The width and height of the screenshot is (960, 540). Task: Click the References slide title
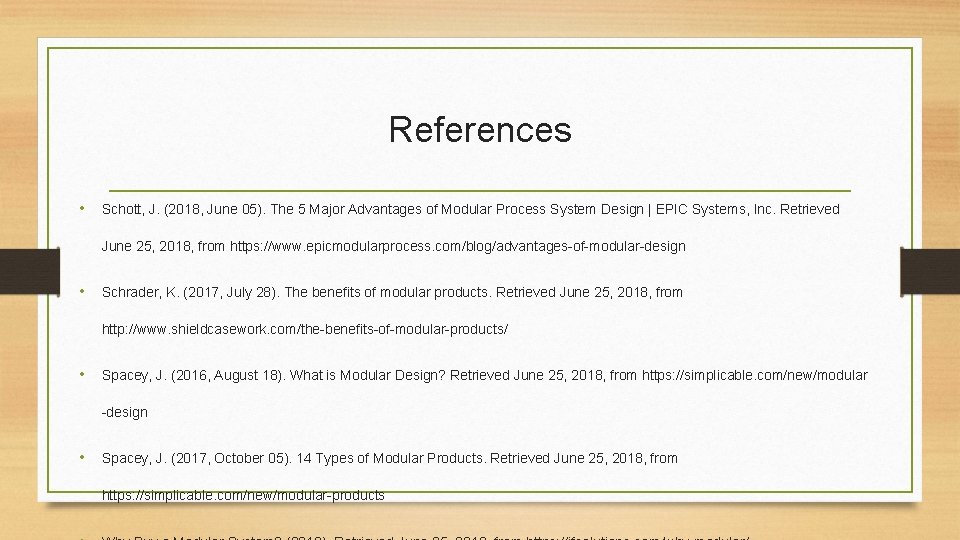(480, 129)
